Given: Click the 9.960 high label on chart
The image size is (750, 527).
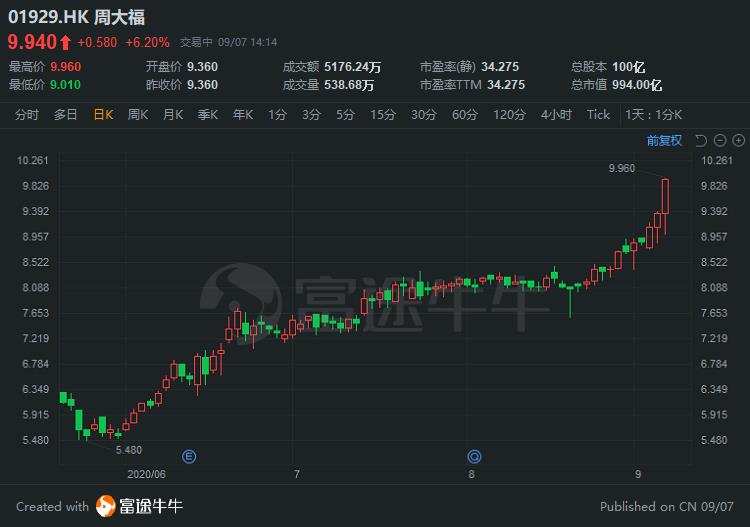Looking at the screenshot, I should [622, 168].
